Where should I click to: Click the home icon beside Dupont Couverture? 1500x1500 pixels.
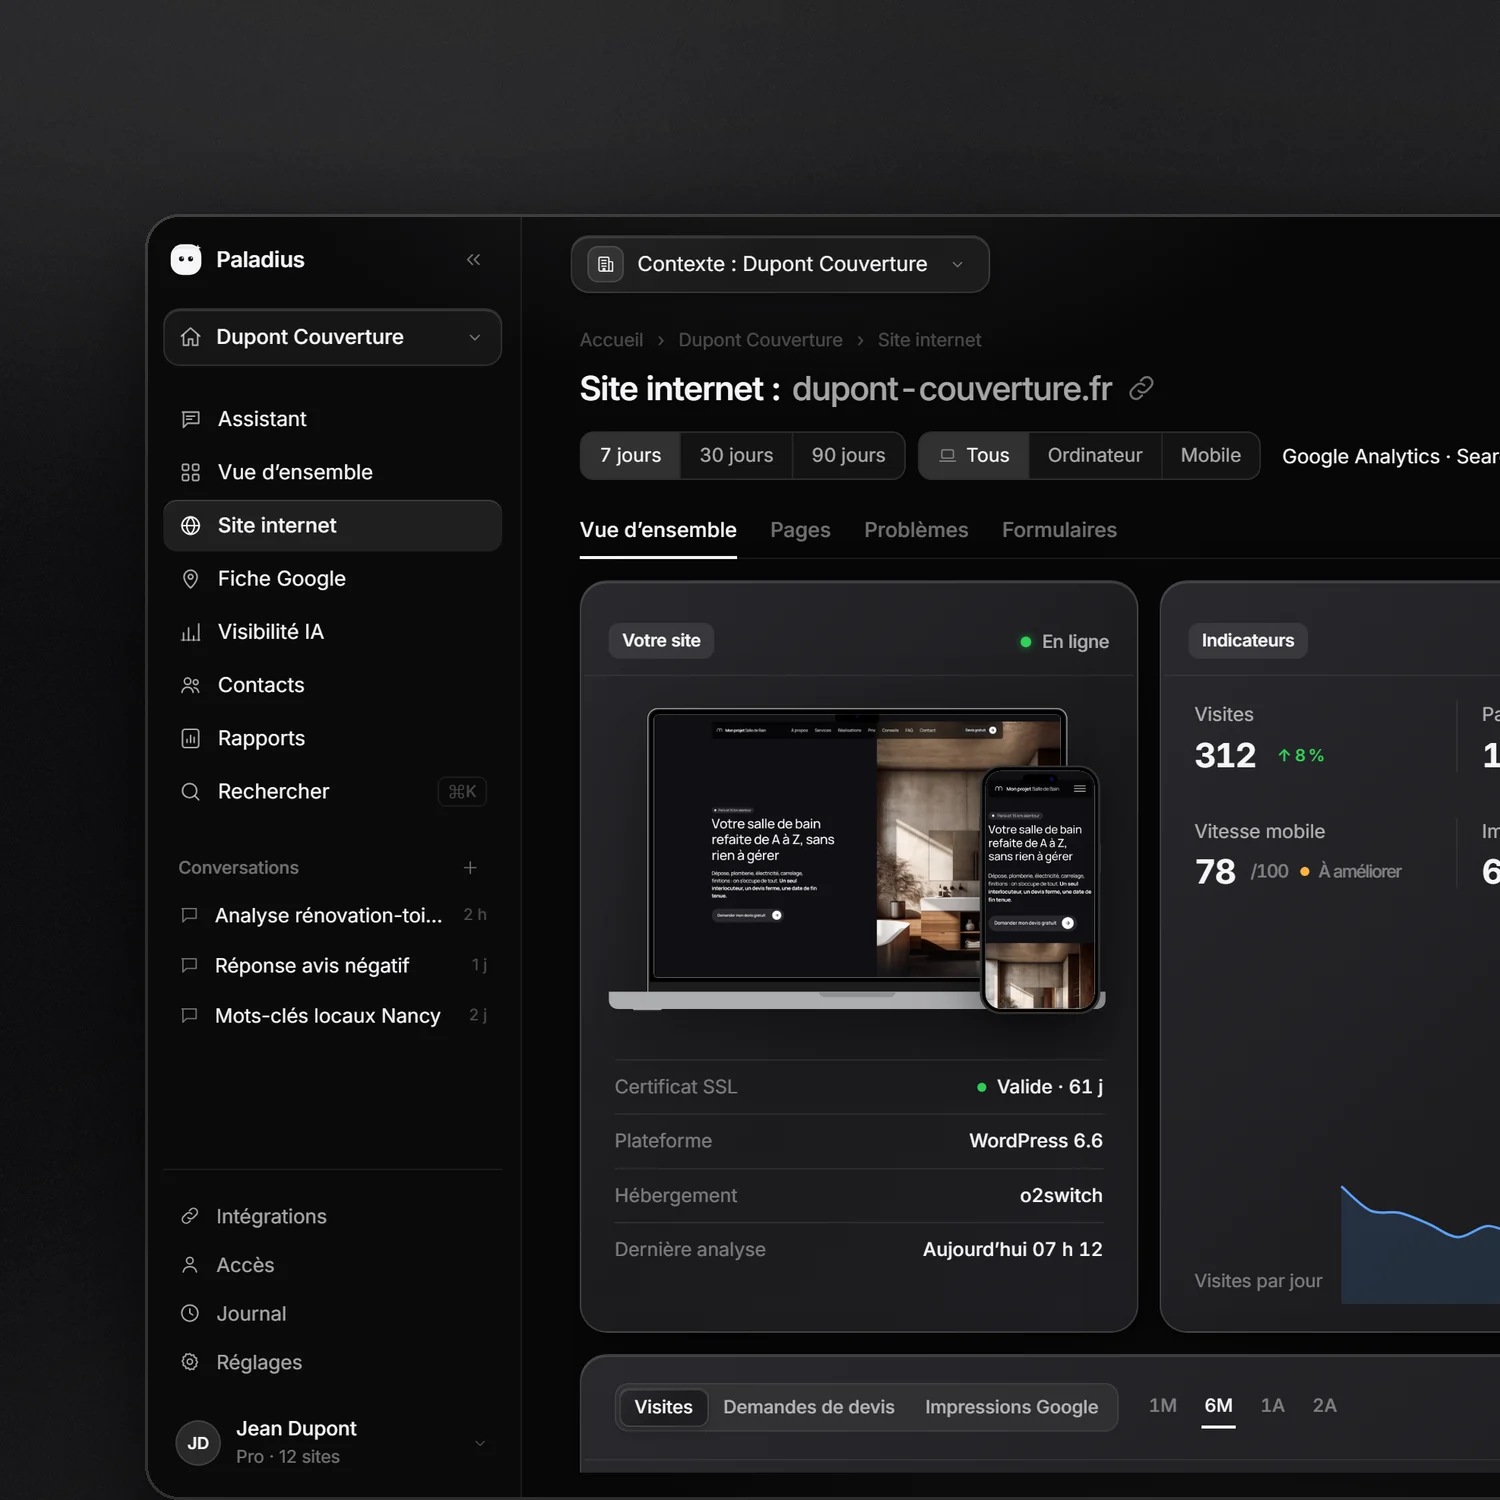coord(191,337)
